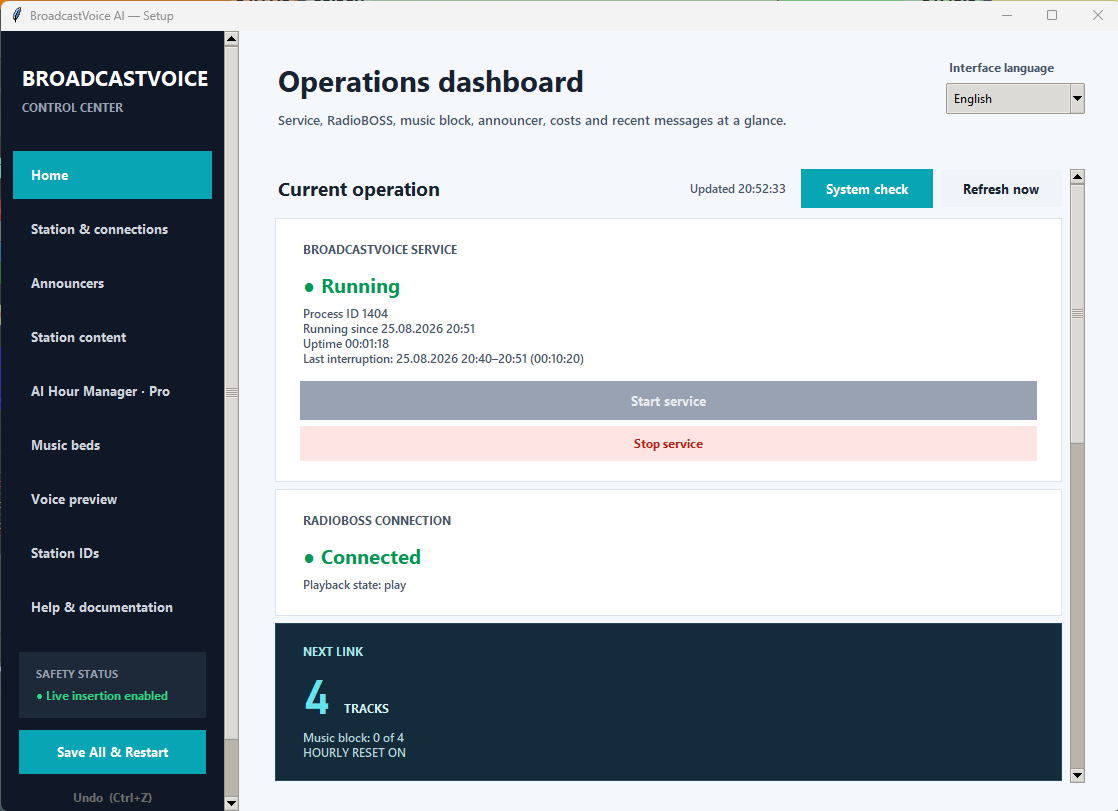Go to Station IDs
The image size is (1118, 811).
tap(112, 553)
